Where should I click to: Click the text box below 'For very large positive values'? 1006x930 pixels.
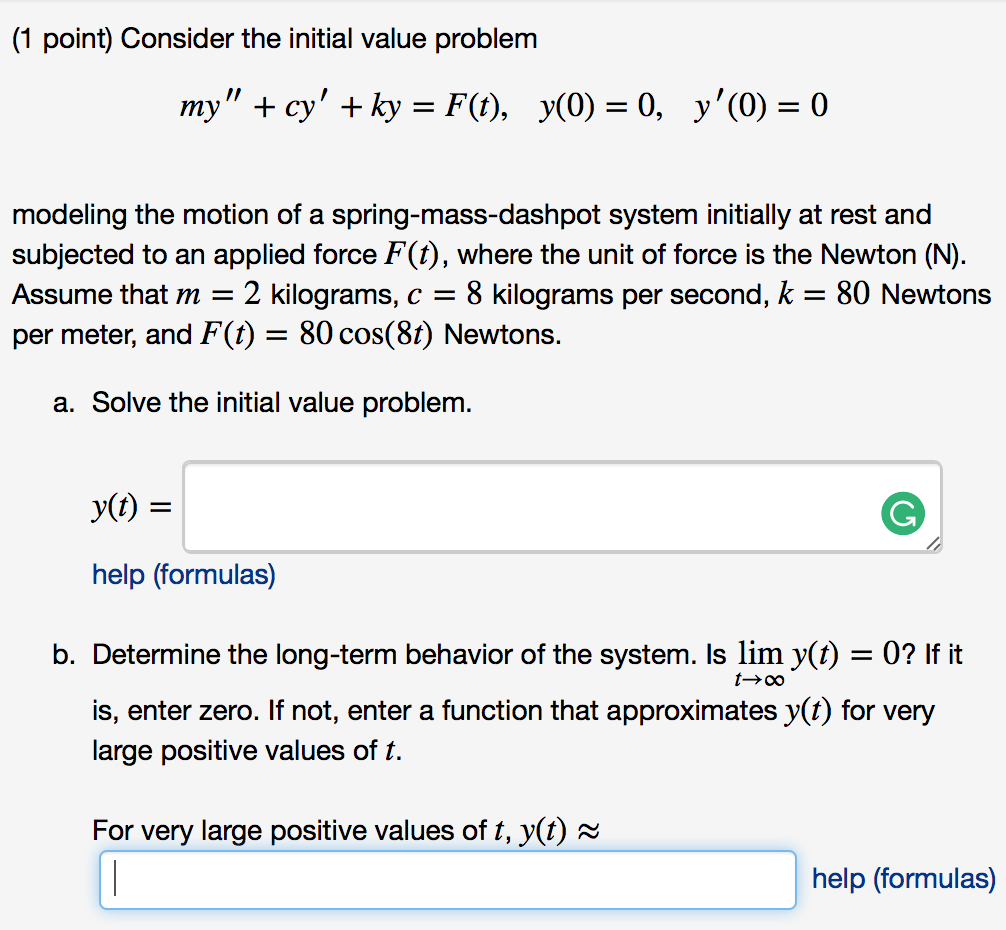pyautogui.click(x=440, y=879)
